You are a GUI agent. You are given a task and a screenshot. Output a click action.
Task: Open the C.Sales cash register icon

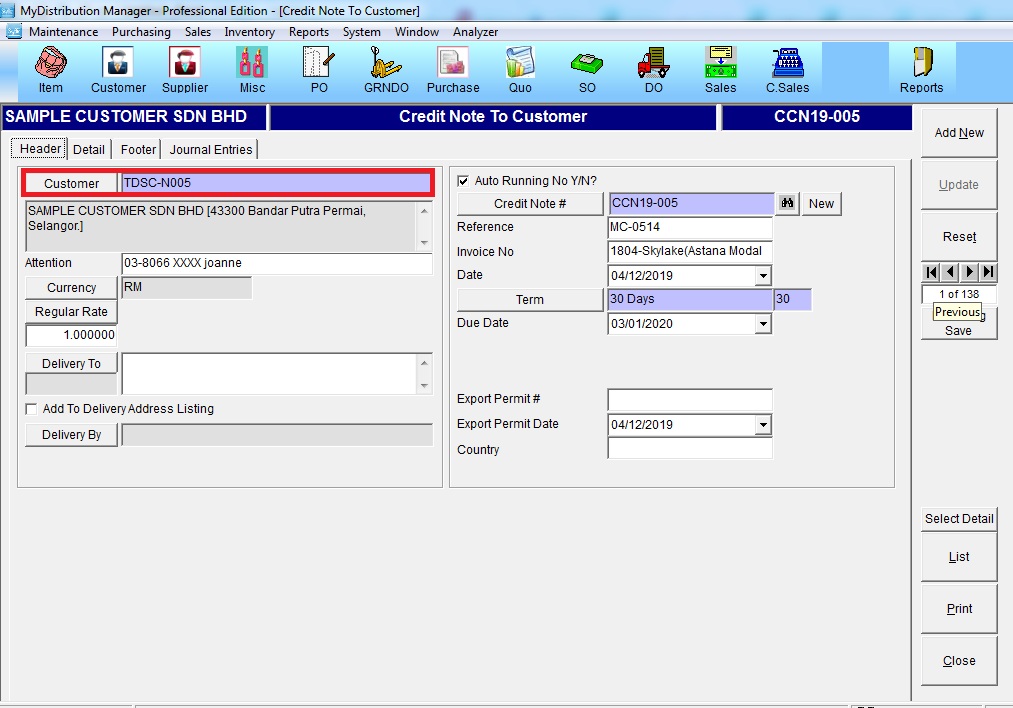(x=787, y=64)
